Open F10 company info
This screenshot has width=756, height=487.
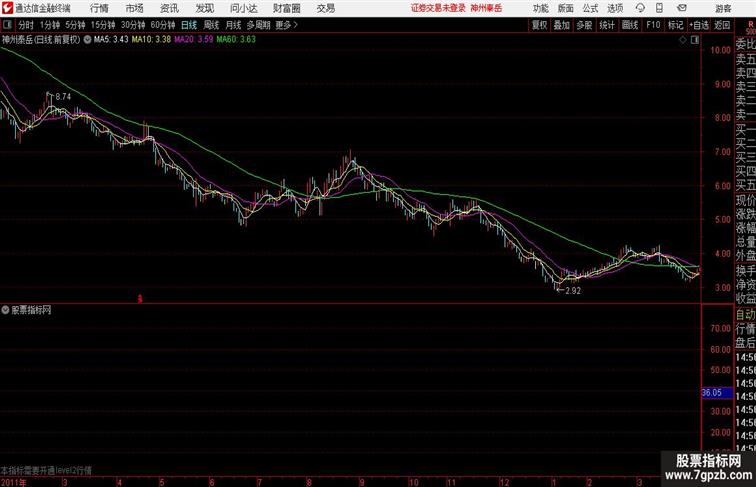click(653, 25)
